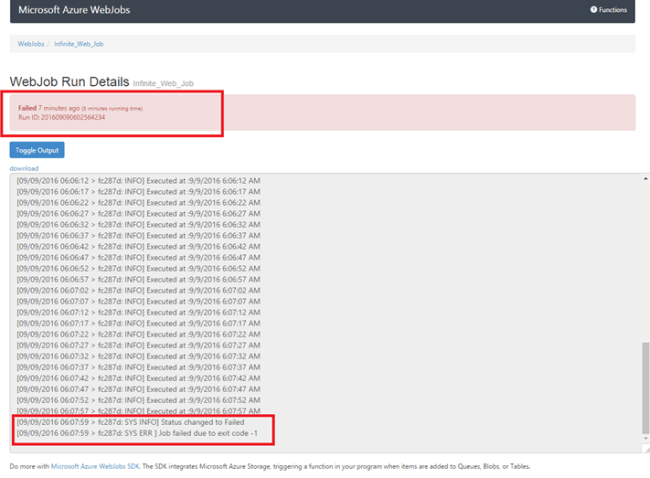Click log line executed at 6:07:02 AM

(138, 291)
